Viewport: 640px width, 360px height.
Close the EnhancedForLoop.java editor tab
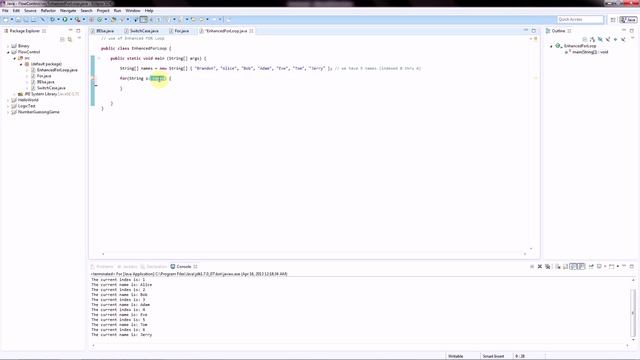click(x=251, y=31)
